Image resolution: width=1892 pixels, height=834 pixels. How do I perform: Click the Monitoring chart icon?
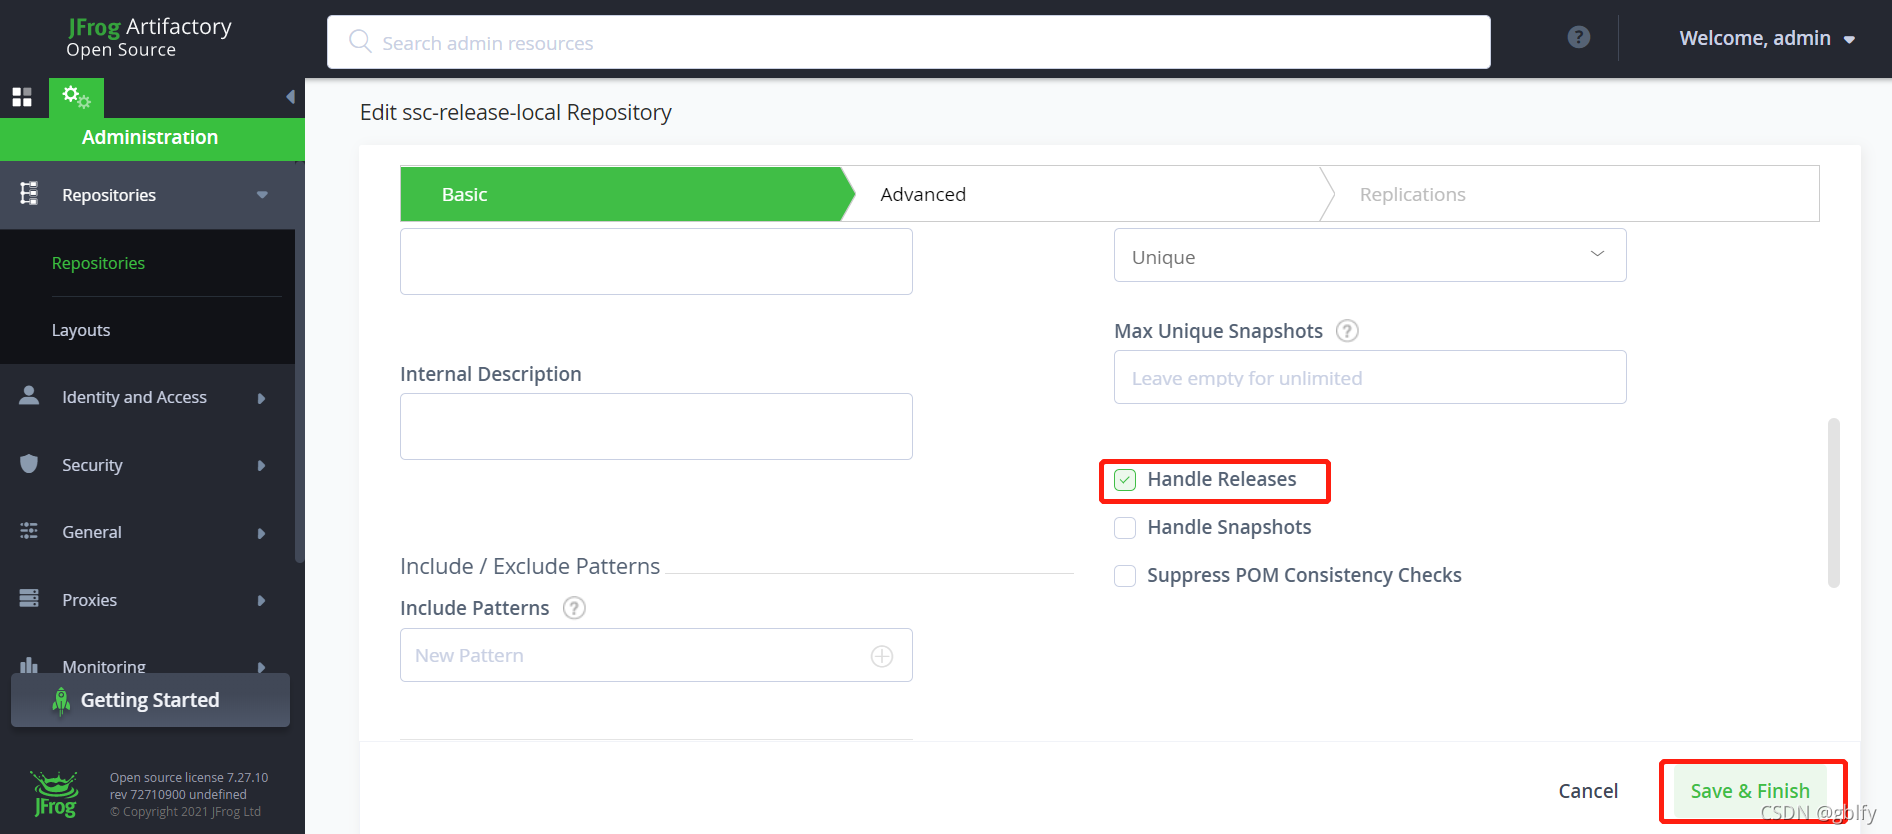(29, 665)
